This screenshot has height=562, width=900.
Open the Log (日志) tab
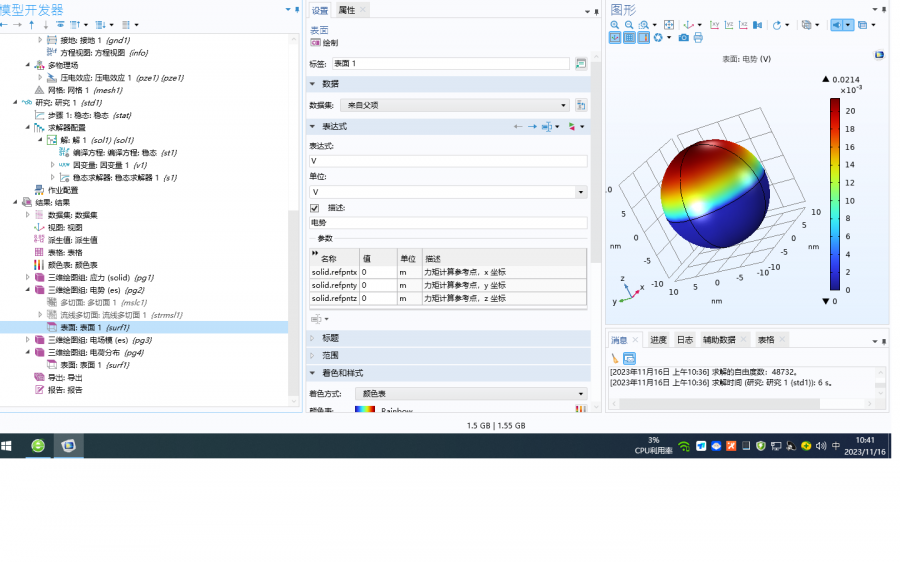(684, 340)
